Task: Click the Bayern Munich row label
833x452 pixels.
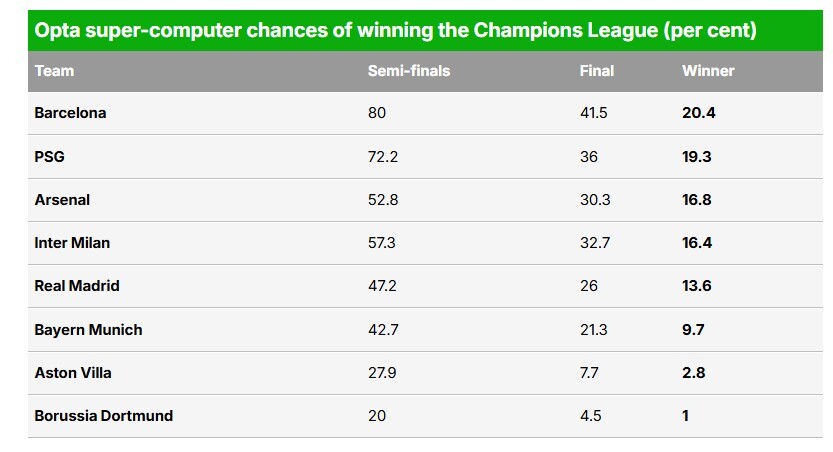Action: [88, 330]
